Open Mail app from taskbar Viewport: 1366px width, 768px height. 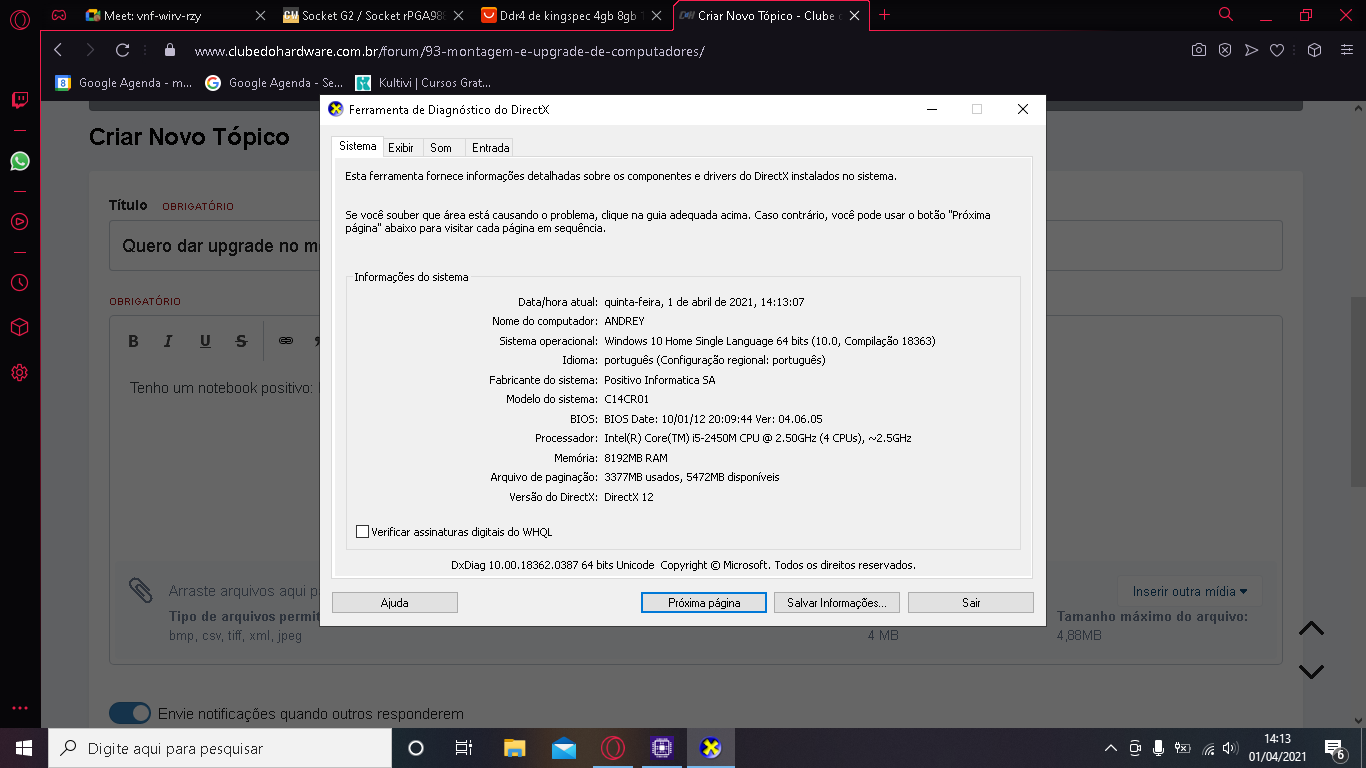(x=564, y=748)
